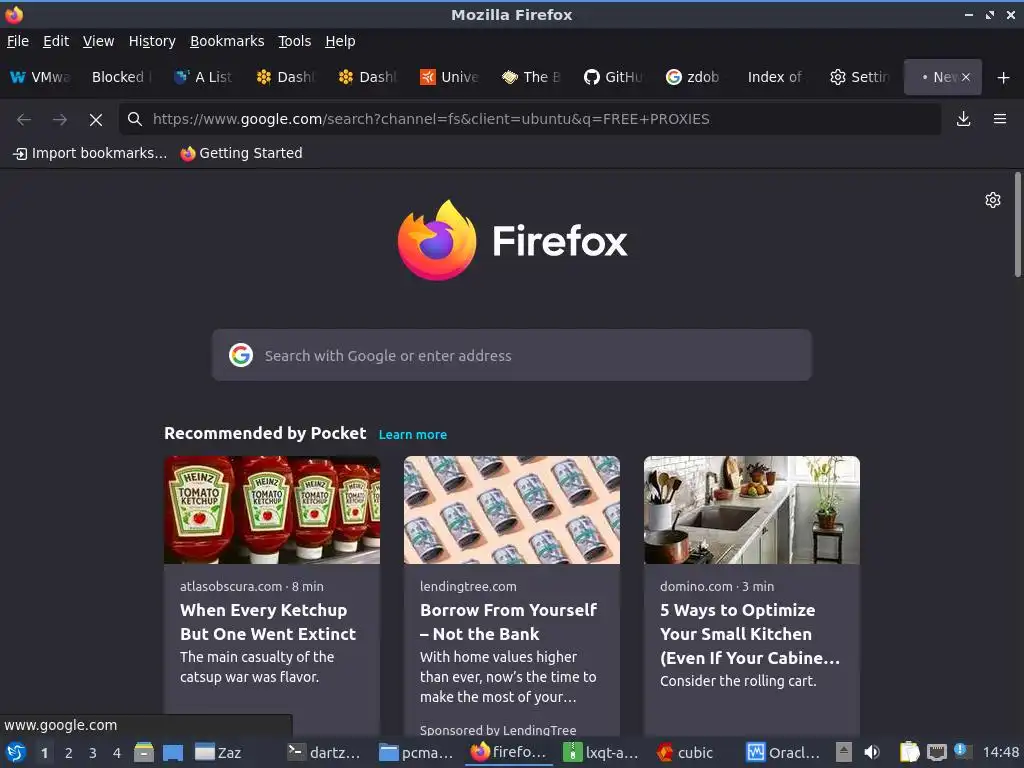This screenshot has height=768, width=1024.
Task: Switch to the firefox taskbar item
Action: 509,752
